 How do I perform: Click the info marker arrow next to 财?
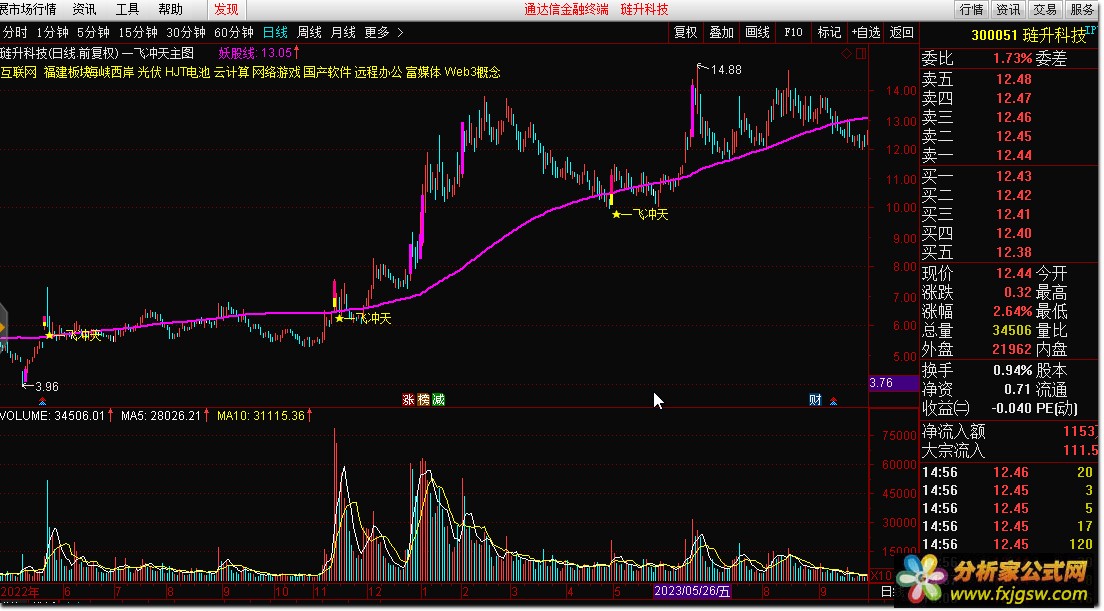click(x=834, y=401)
